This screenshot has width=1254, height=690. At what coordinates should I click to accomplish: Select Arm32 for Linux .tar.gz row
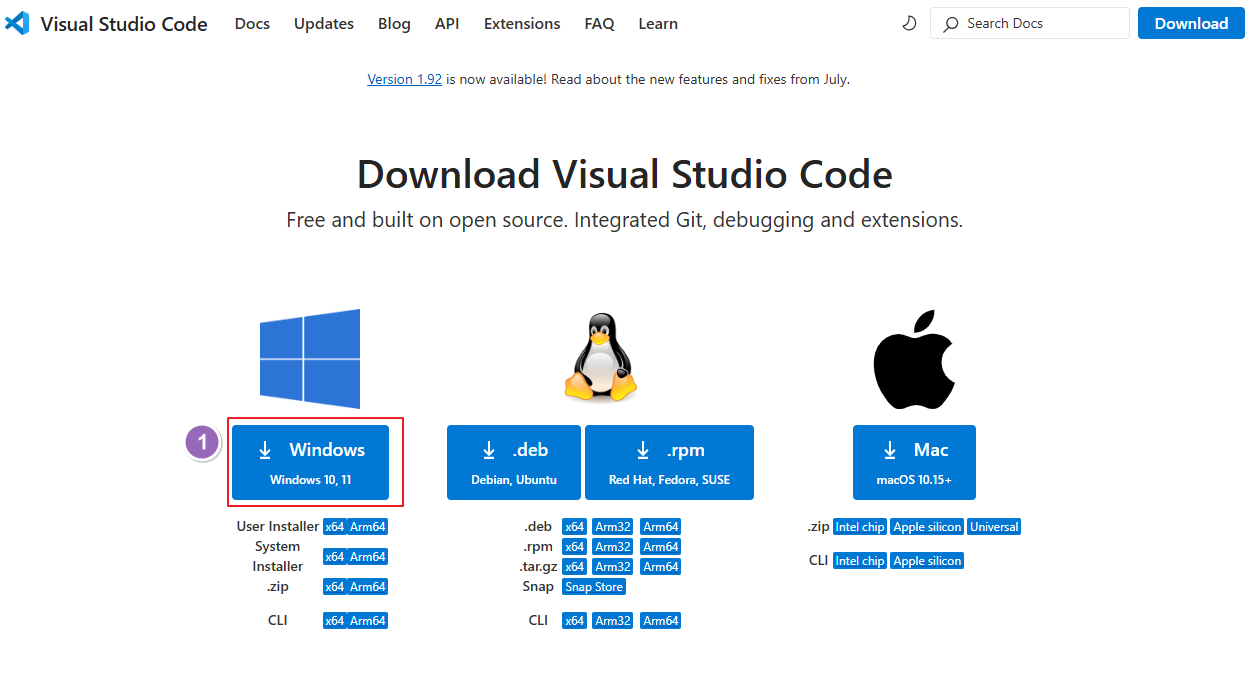click(612, 567)
